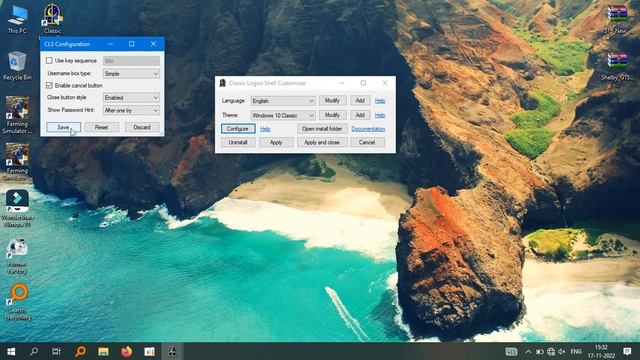Viewport: 640px width, 360px height.
Task: Click Apply and close
Action: [x=322, y=142]
